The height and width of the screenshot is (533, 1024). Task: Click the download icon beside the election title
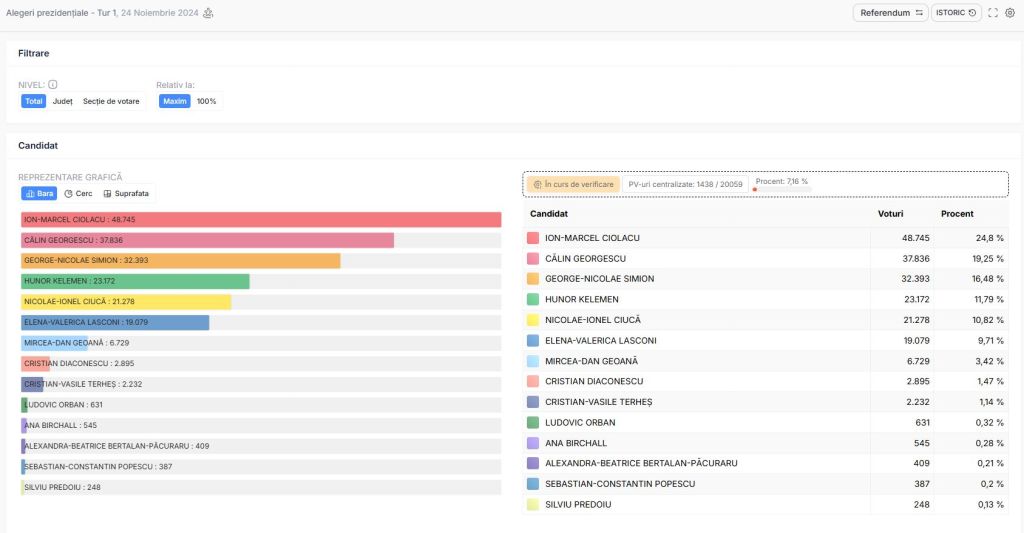[208, 13]
